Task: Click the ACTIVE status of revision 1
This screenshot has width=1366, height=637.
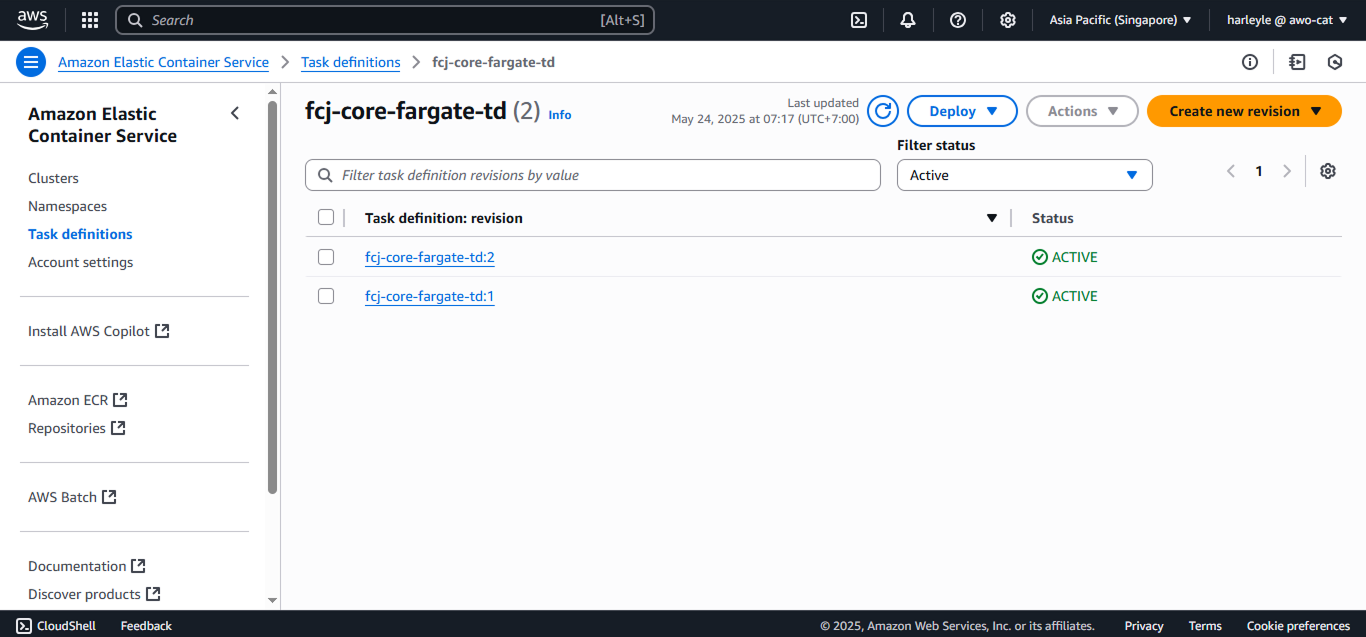Action: [1065, 296]
